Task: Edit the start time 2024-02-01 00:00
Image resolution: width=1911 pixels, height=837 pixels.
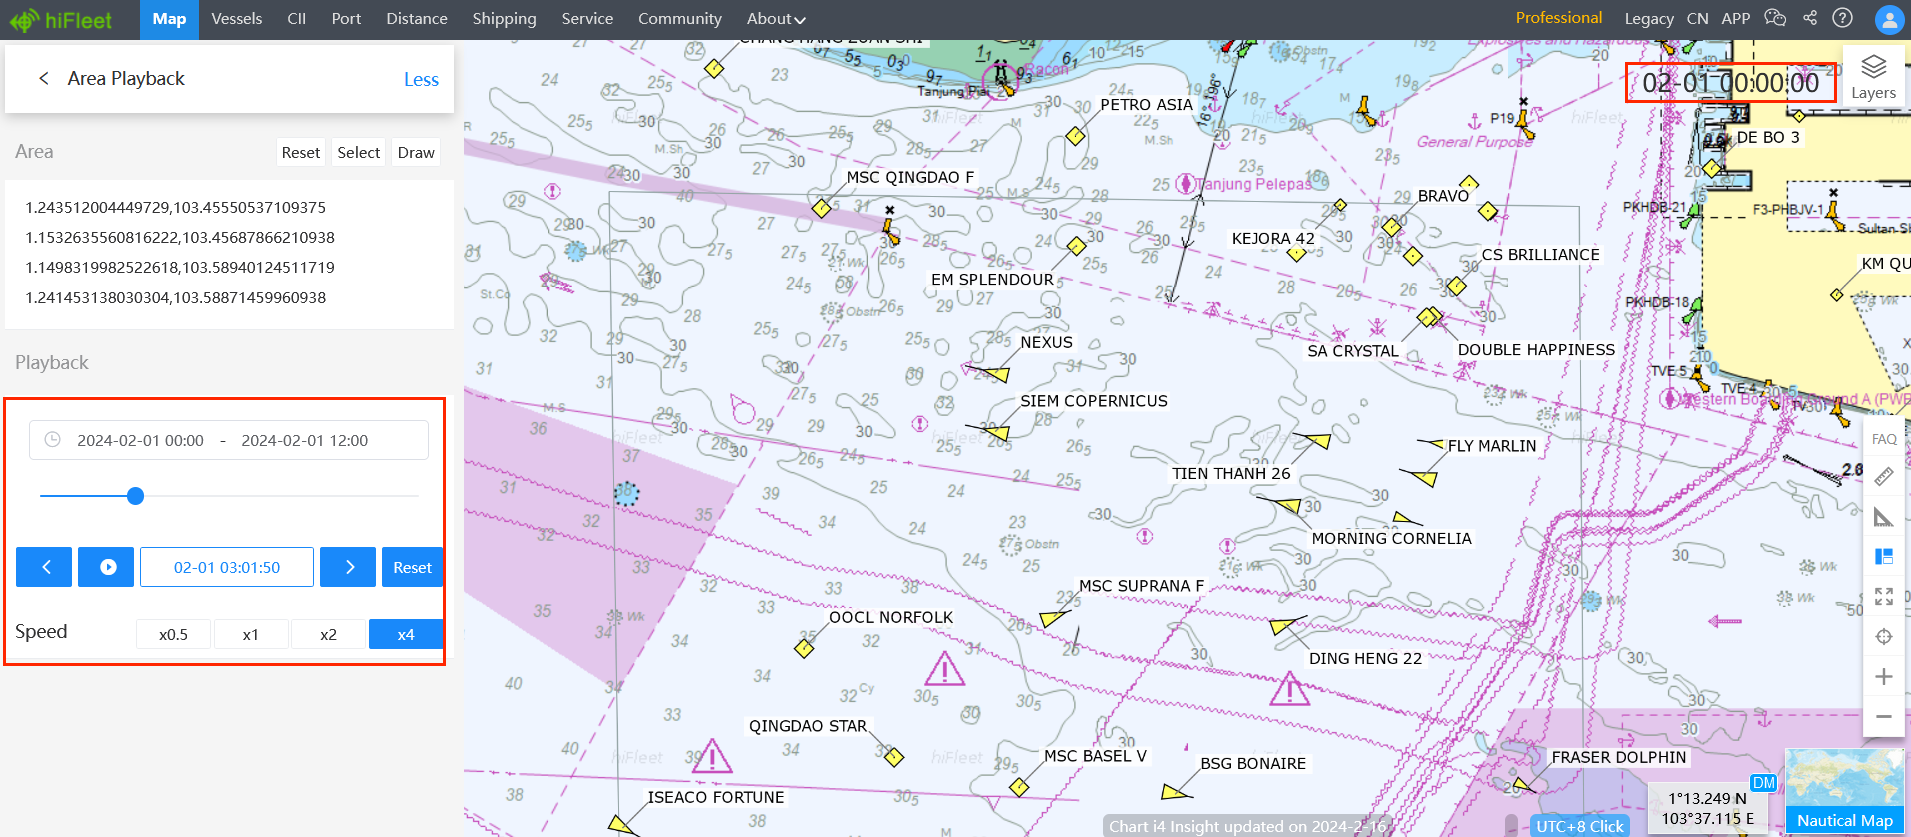Action: point(140,440)
